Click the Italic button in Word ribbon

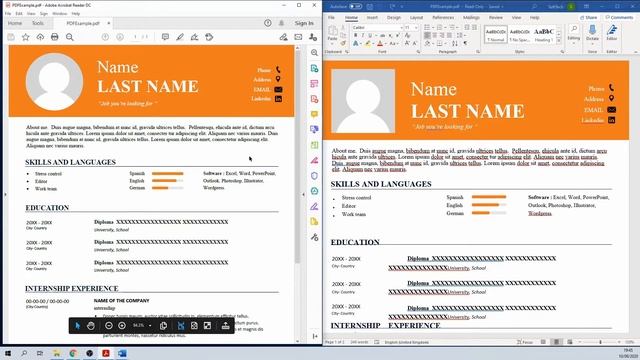coord(362,36)
